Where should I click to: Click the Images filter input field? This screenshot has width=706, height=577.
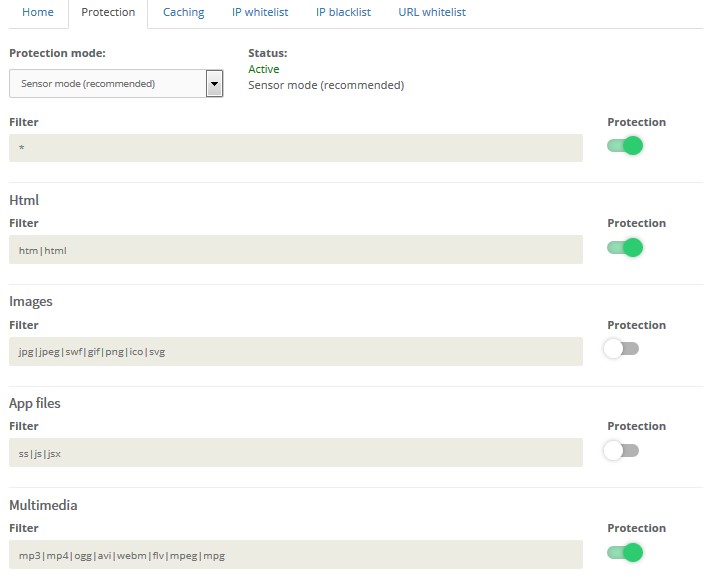(295, 351)
